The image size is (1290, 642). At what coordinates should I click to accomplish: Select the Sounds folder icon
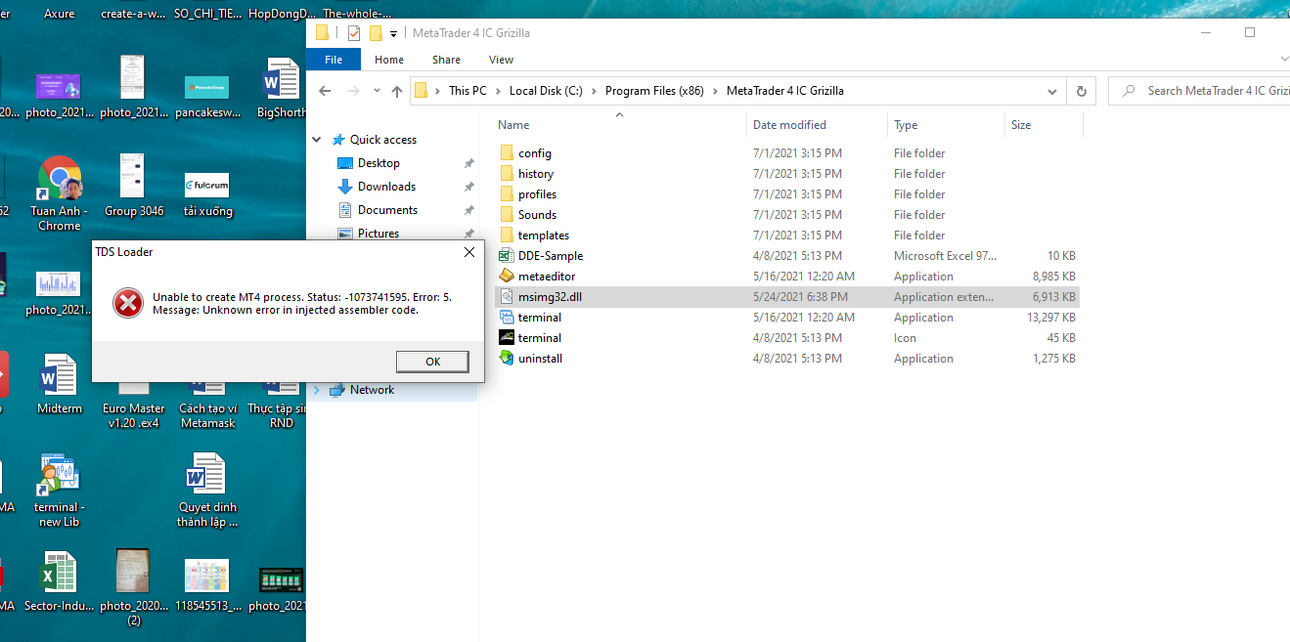[506, 215]
